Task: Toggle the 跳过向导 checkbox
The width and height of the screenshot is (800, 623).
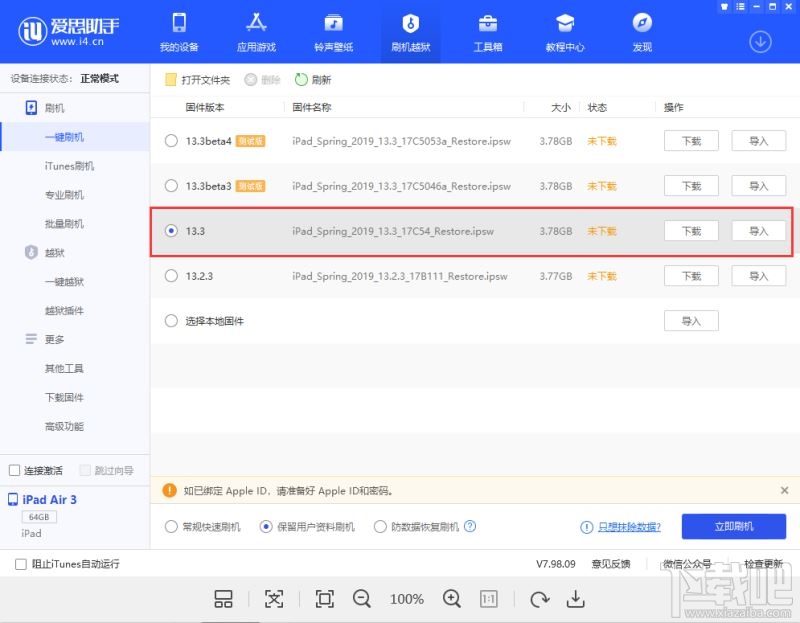Action: (85, 470)
